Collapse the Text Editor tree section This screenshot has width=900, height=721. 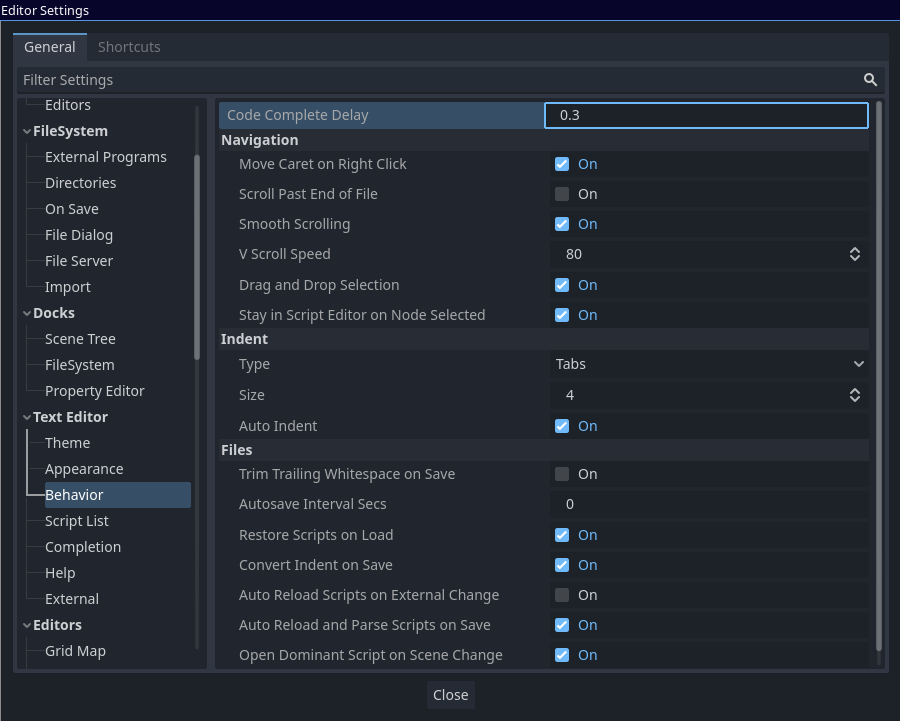click(27, 416)
